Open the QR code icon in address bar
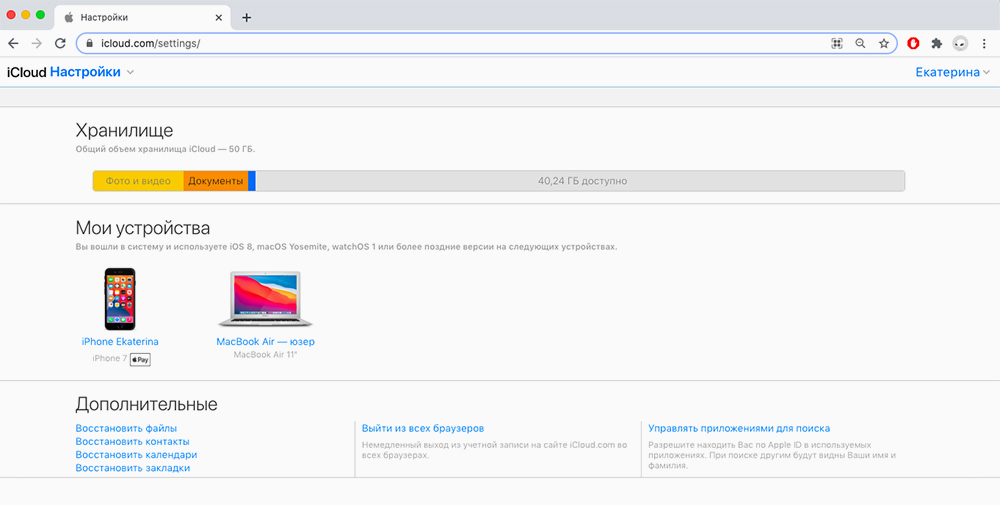 837,43
